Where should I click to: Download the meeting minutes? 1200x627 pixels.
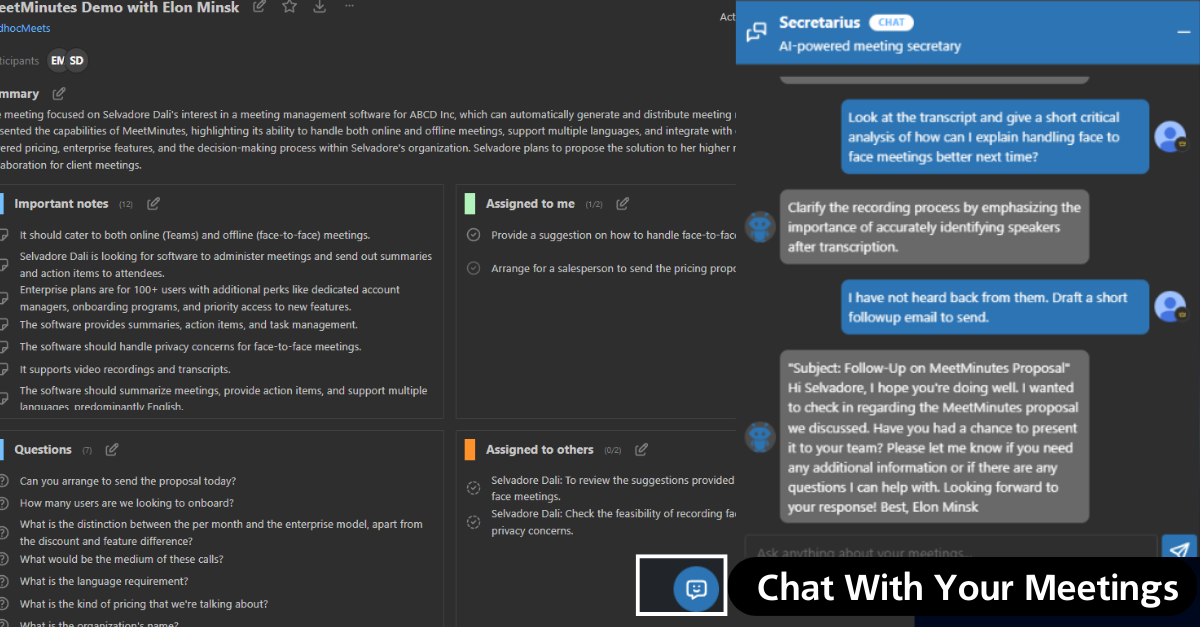tap(319, 7)
